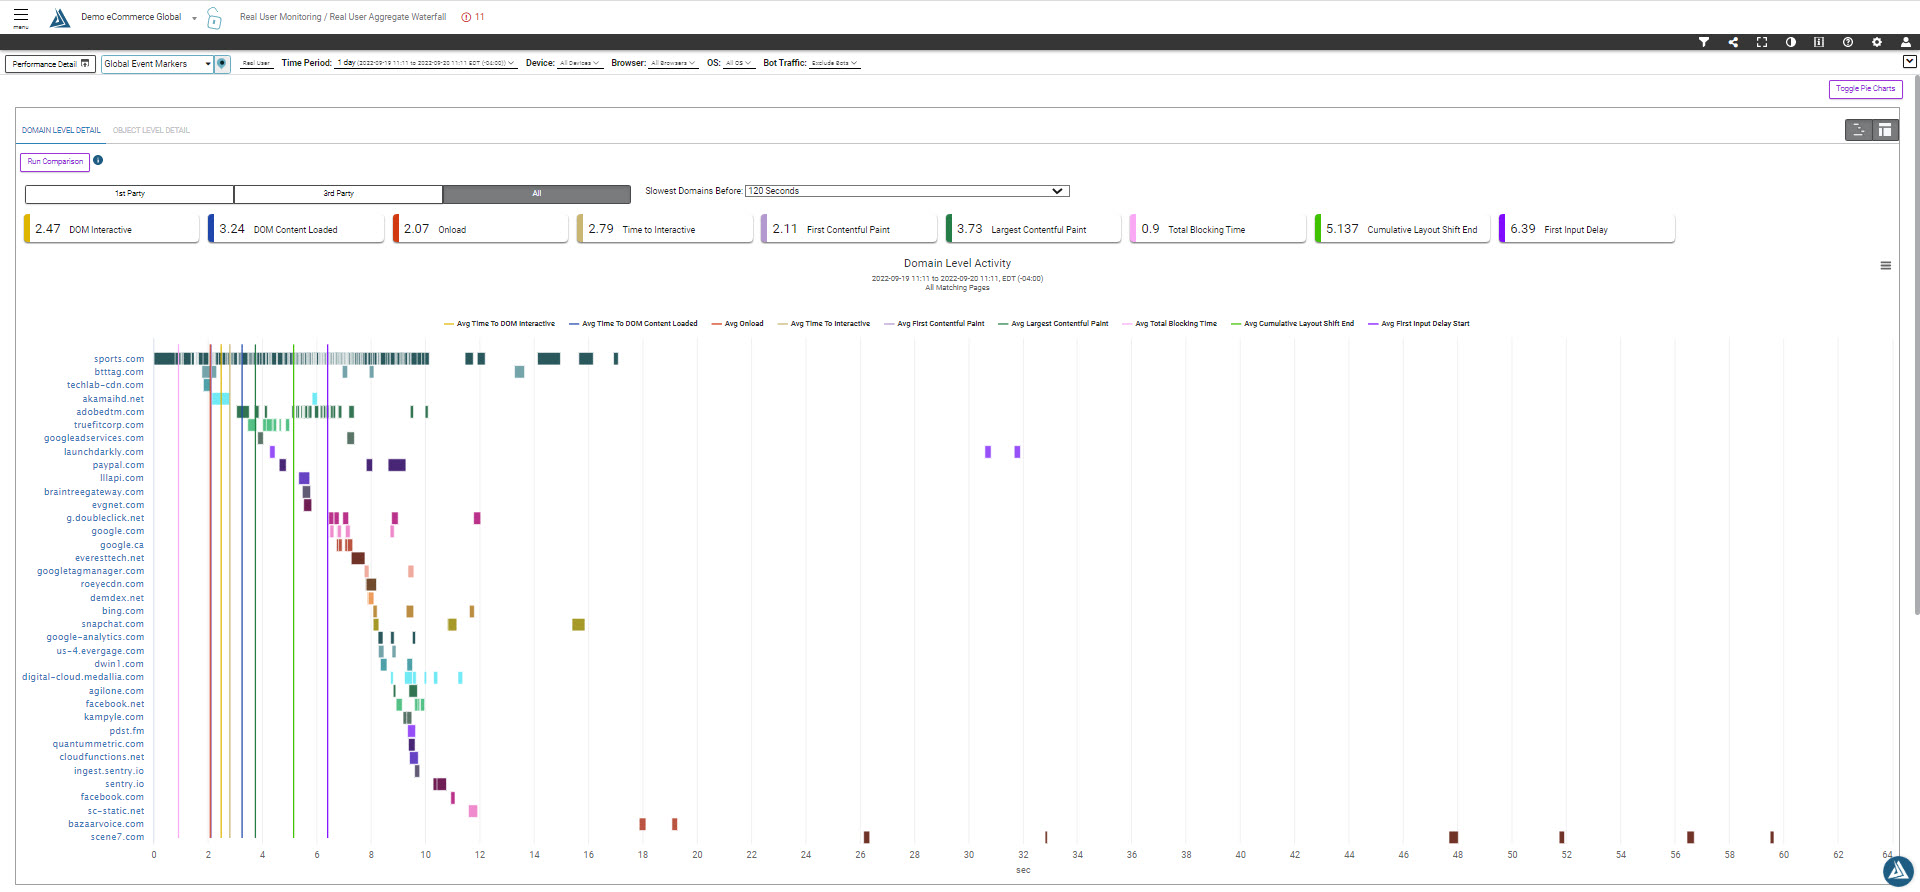Click Toggle Pie Charts button
1920x892 pixels.
click(1865, 89)
